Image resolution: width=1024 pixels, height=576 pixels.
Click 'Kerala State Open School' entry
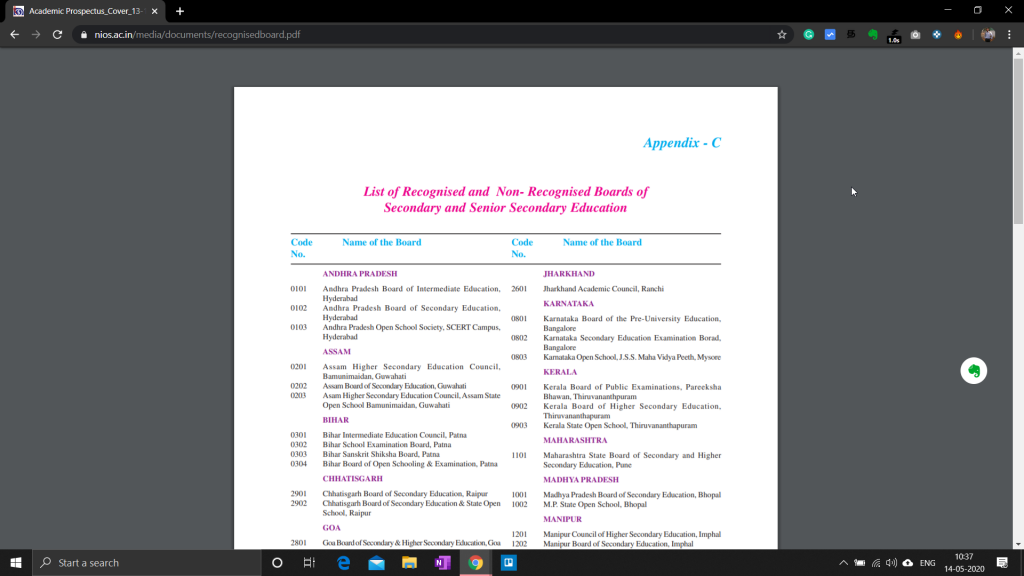[x=620, y=426]
